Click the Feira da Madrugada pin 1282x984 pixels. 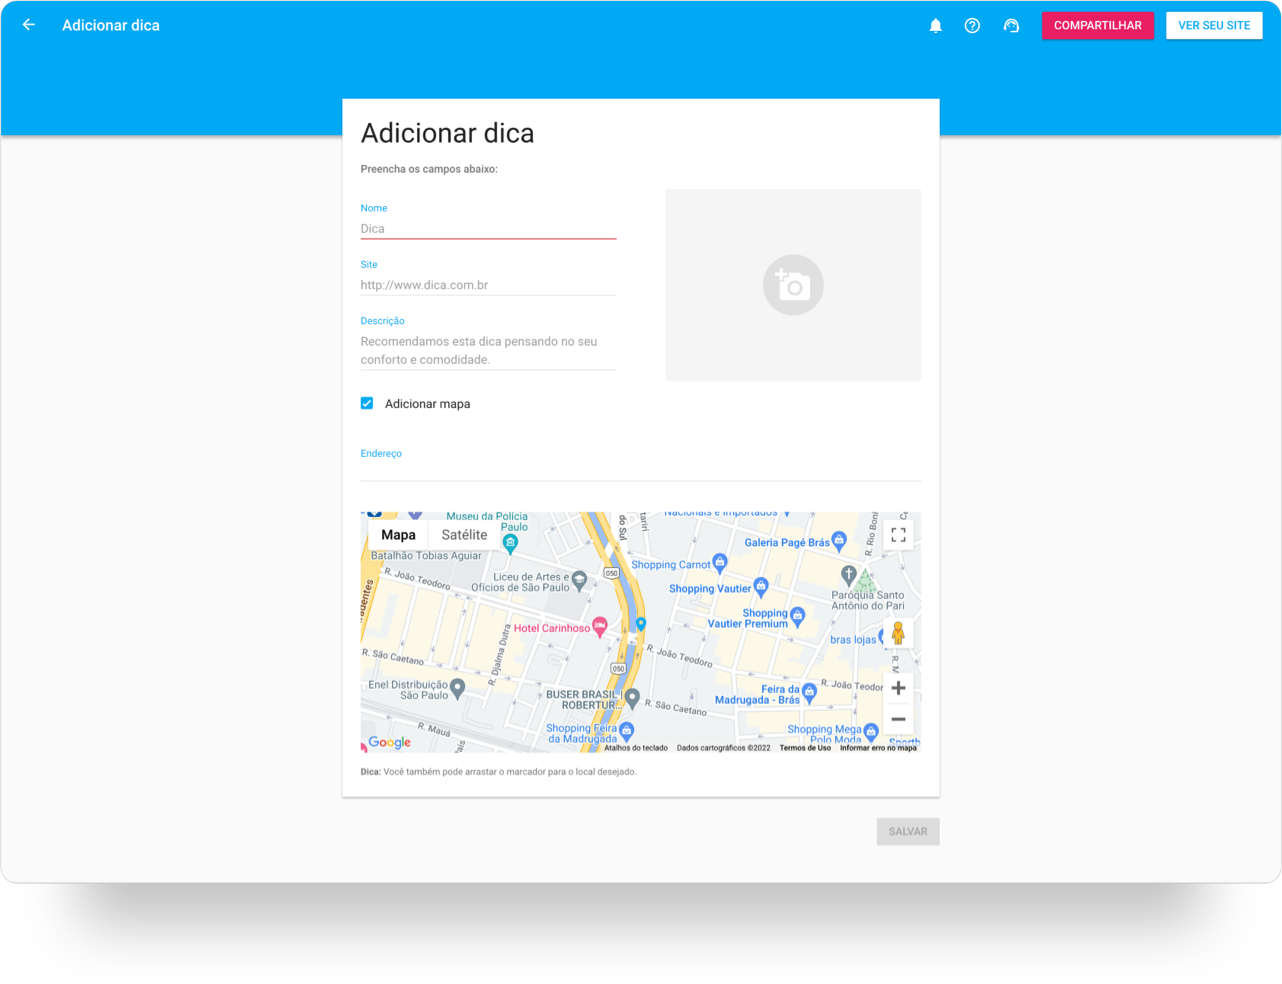coord(809,691)
